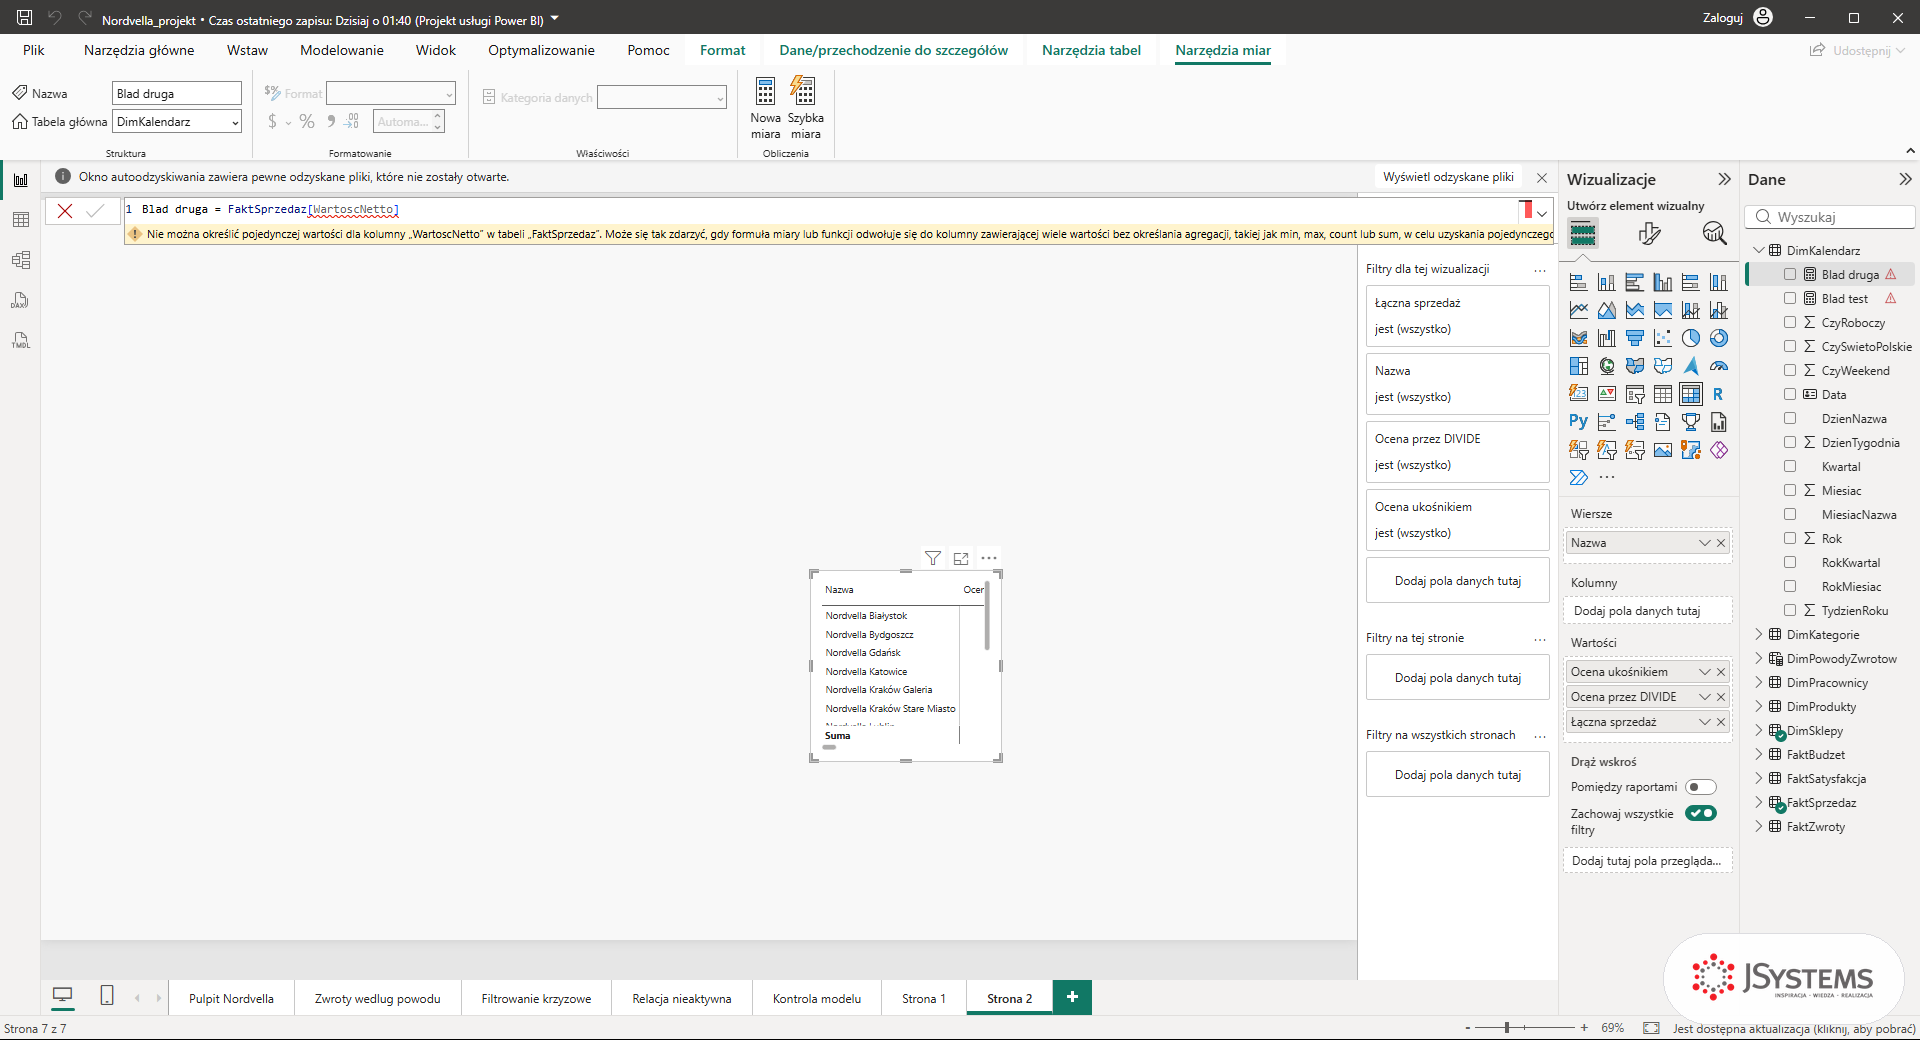Check the Kwartal field checkbox
Viewport: 1920px width, 1040px height.
pyautogui.click(x=1790, y=466)
